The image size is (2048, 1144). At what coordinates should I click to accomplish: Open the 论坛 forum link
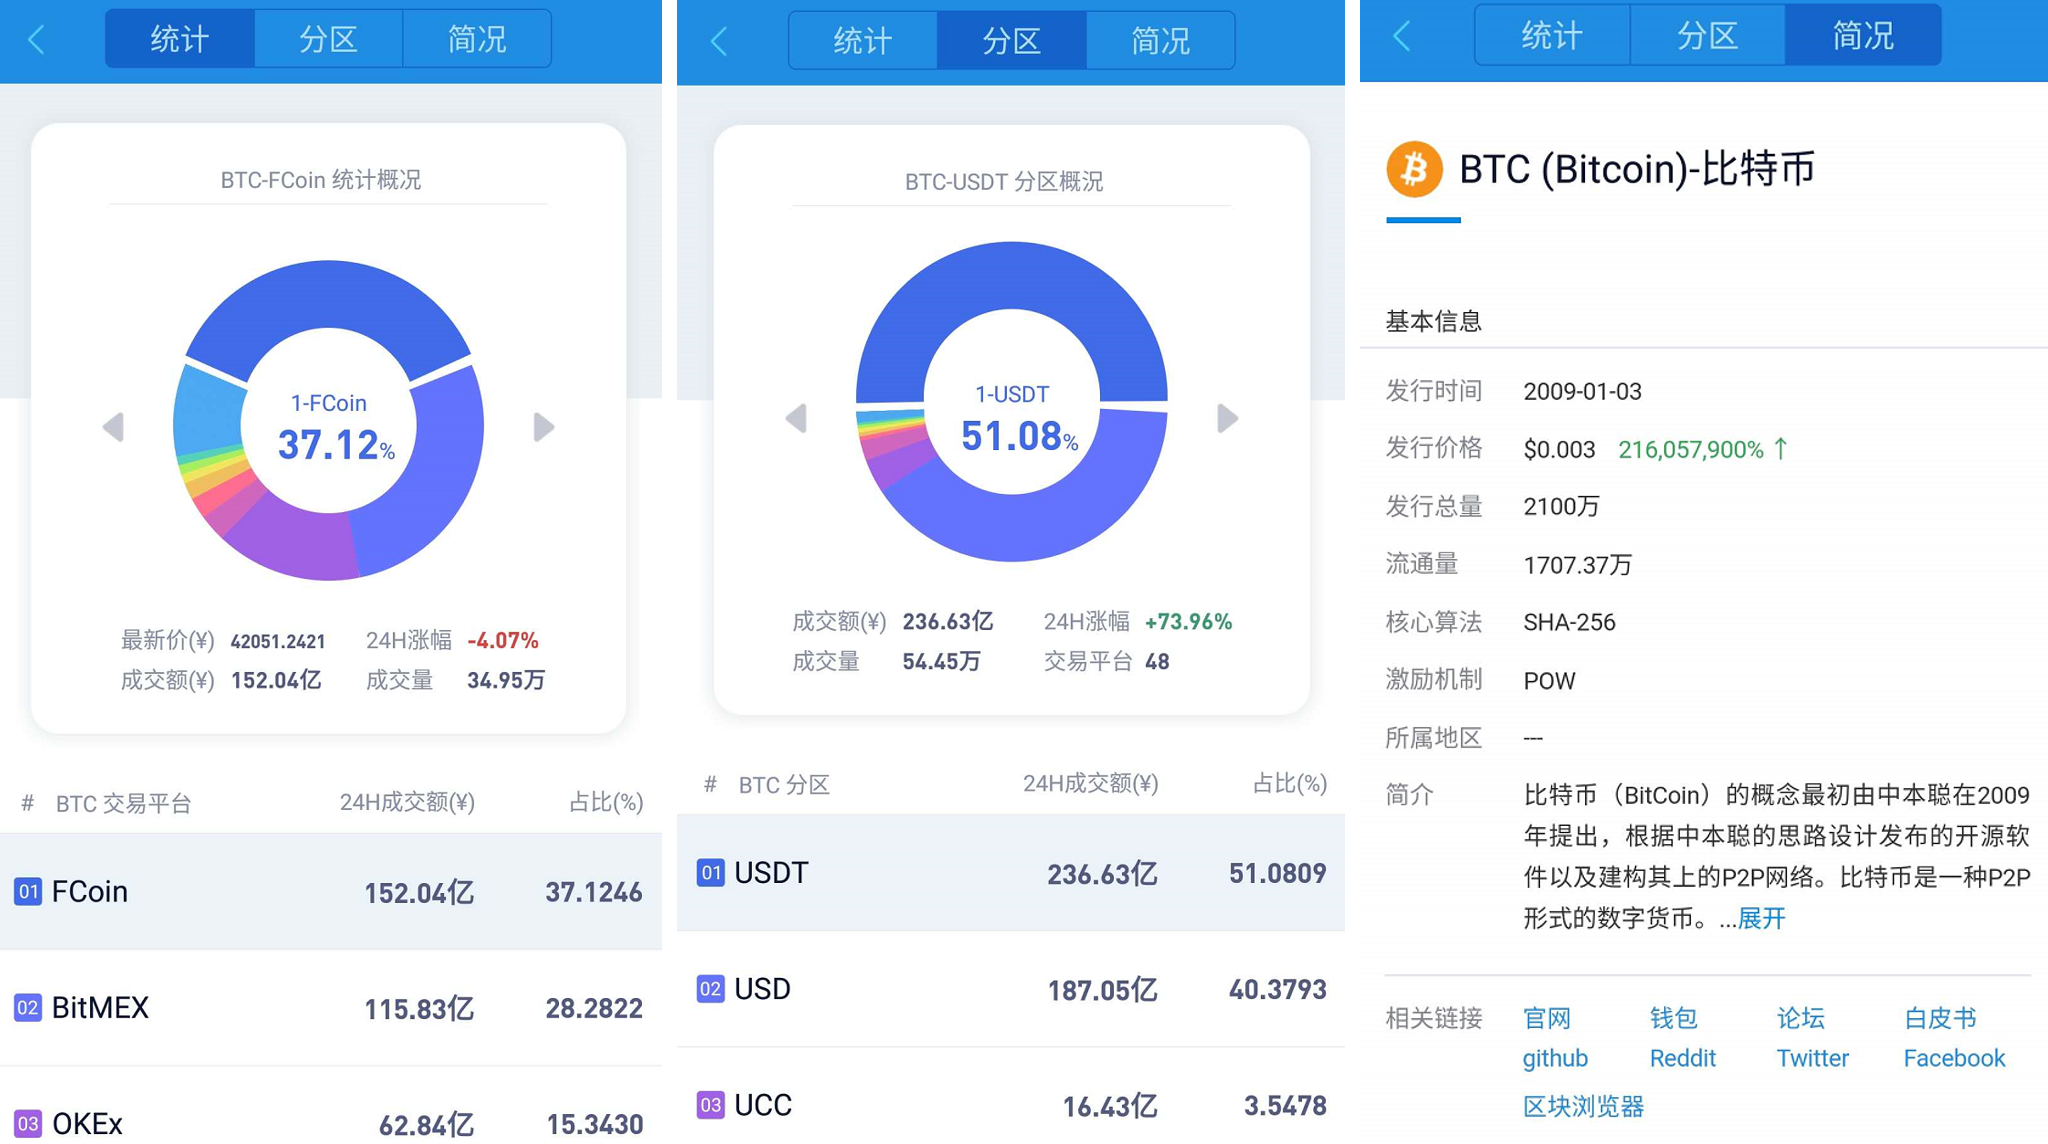pos(1801,1018)
